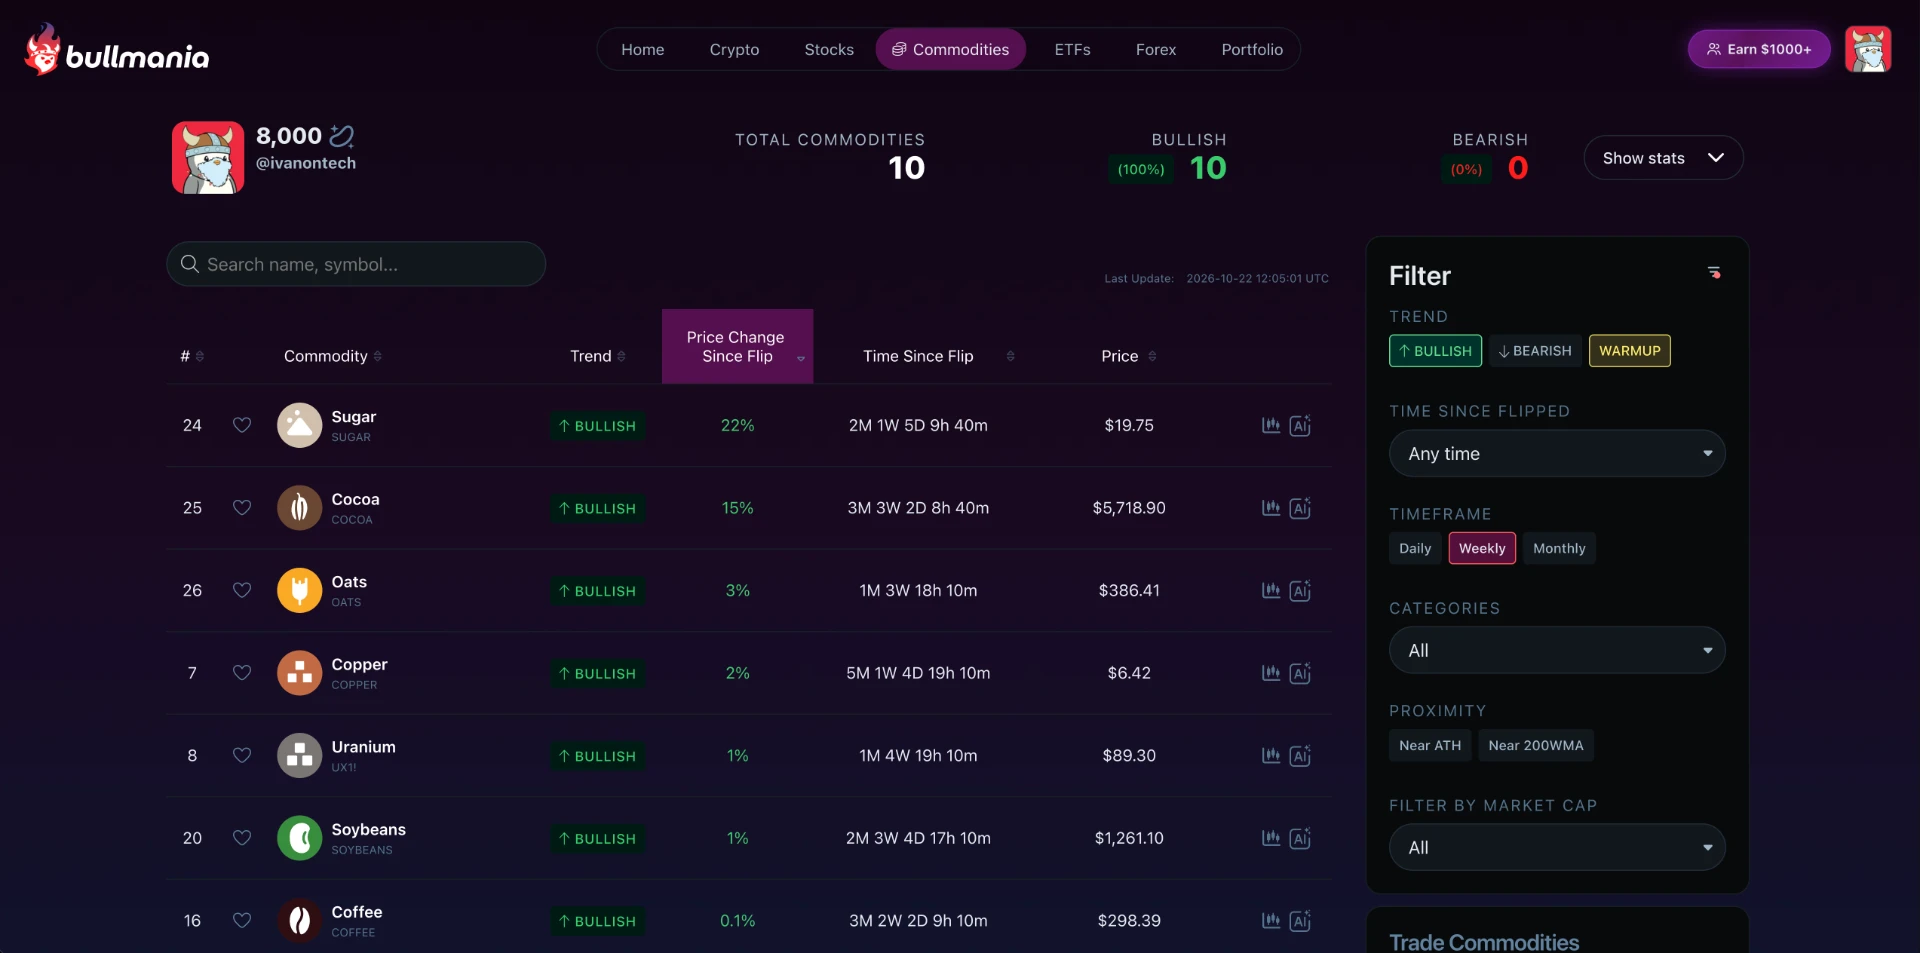This screenshot has height=953, width=1920.
Task: Favorite Oats with its heart icon
Action: pos(242,590)
